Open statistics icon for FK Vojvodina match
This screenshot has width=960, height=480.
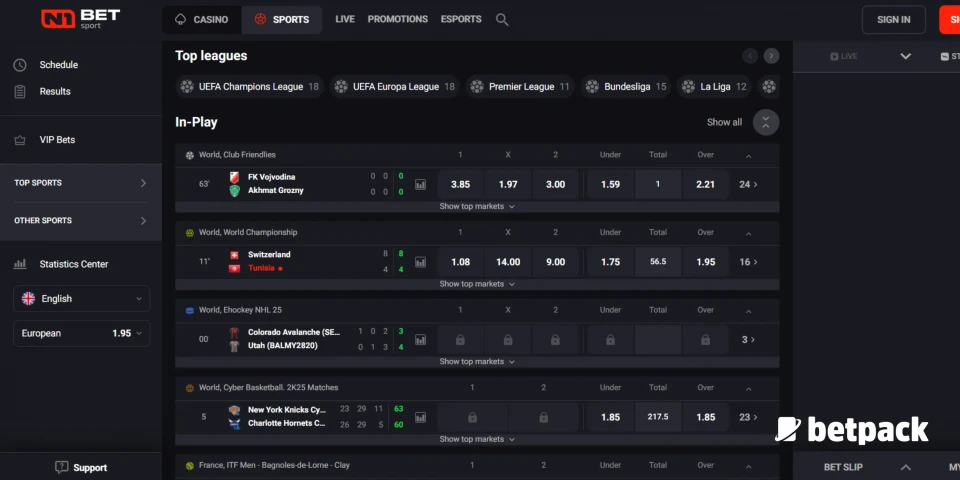[x=421, y=184]
